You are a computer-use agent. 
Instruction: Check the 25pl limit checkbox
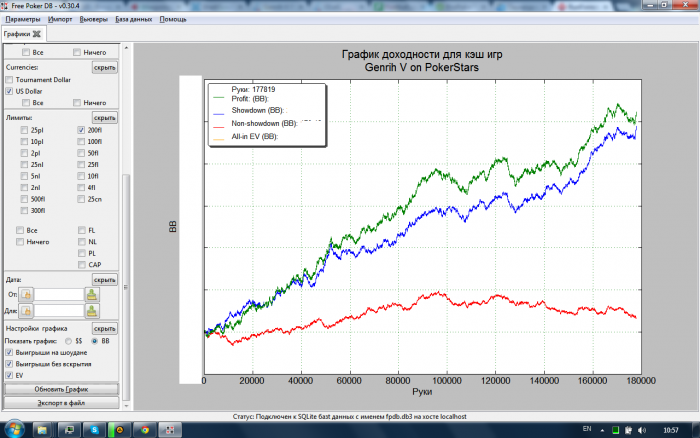(x=24, y=130)
